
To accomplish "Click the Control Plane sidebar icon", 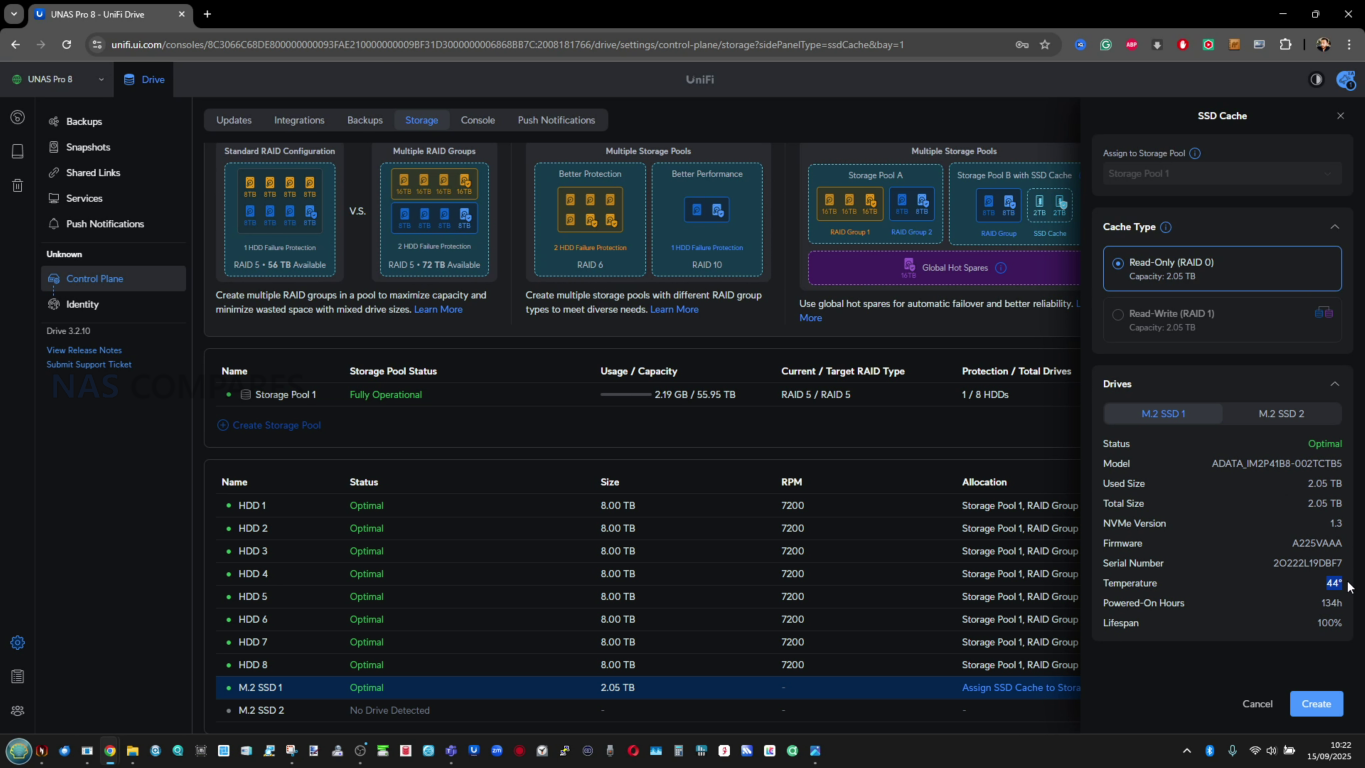I will tap(53, 279).
